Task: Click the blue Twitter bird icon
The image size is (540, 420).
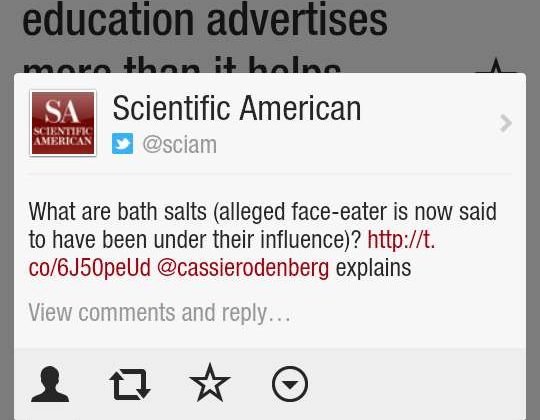Action: click(x=122, y=144)
